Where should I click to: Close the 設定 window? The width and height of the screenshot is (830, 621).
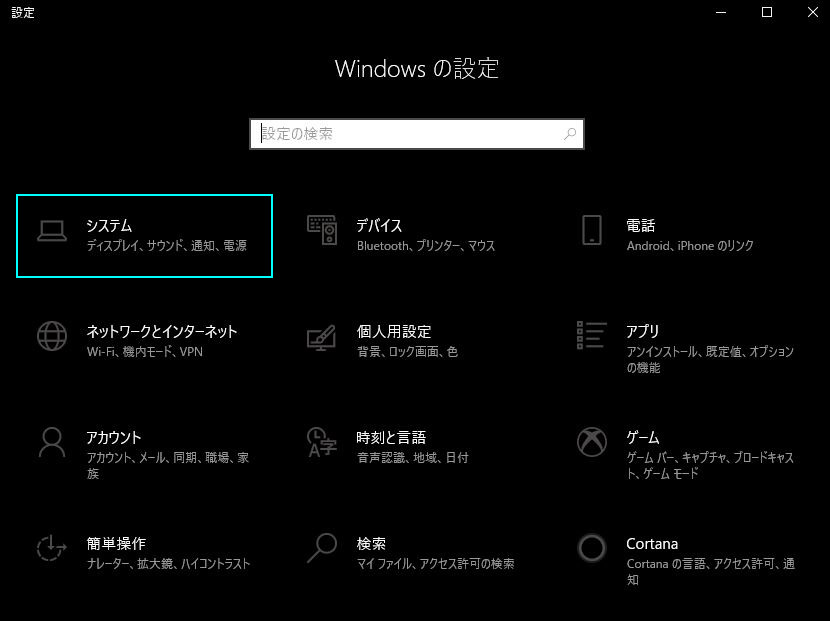[813, 12]
